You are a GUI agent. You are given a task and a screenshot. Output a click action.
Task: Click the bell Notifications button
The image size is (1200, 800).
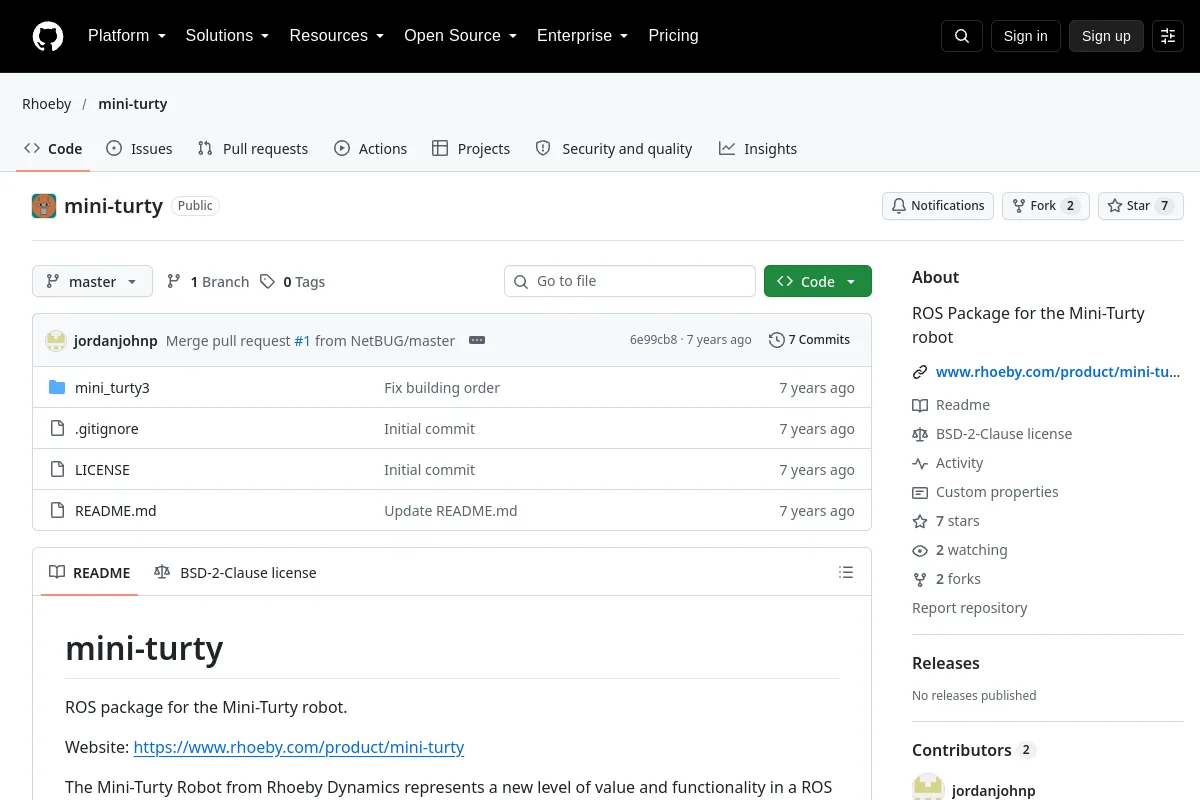pos(938,206)
